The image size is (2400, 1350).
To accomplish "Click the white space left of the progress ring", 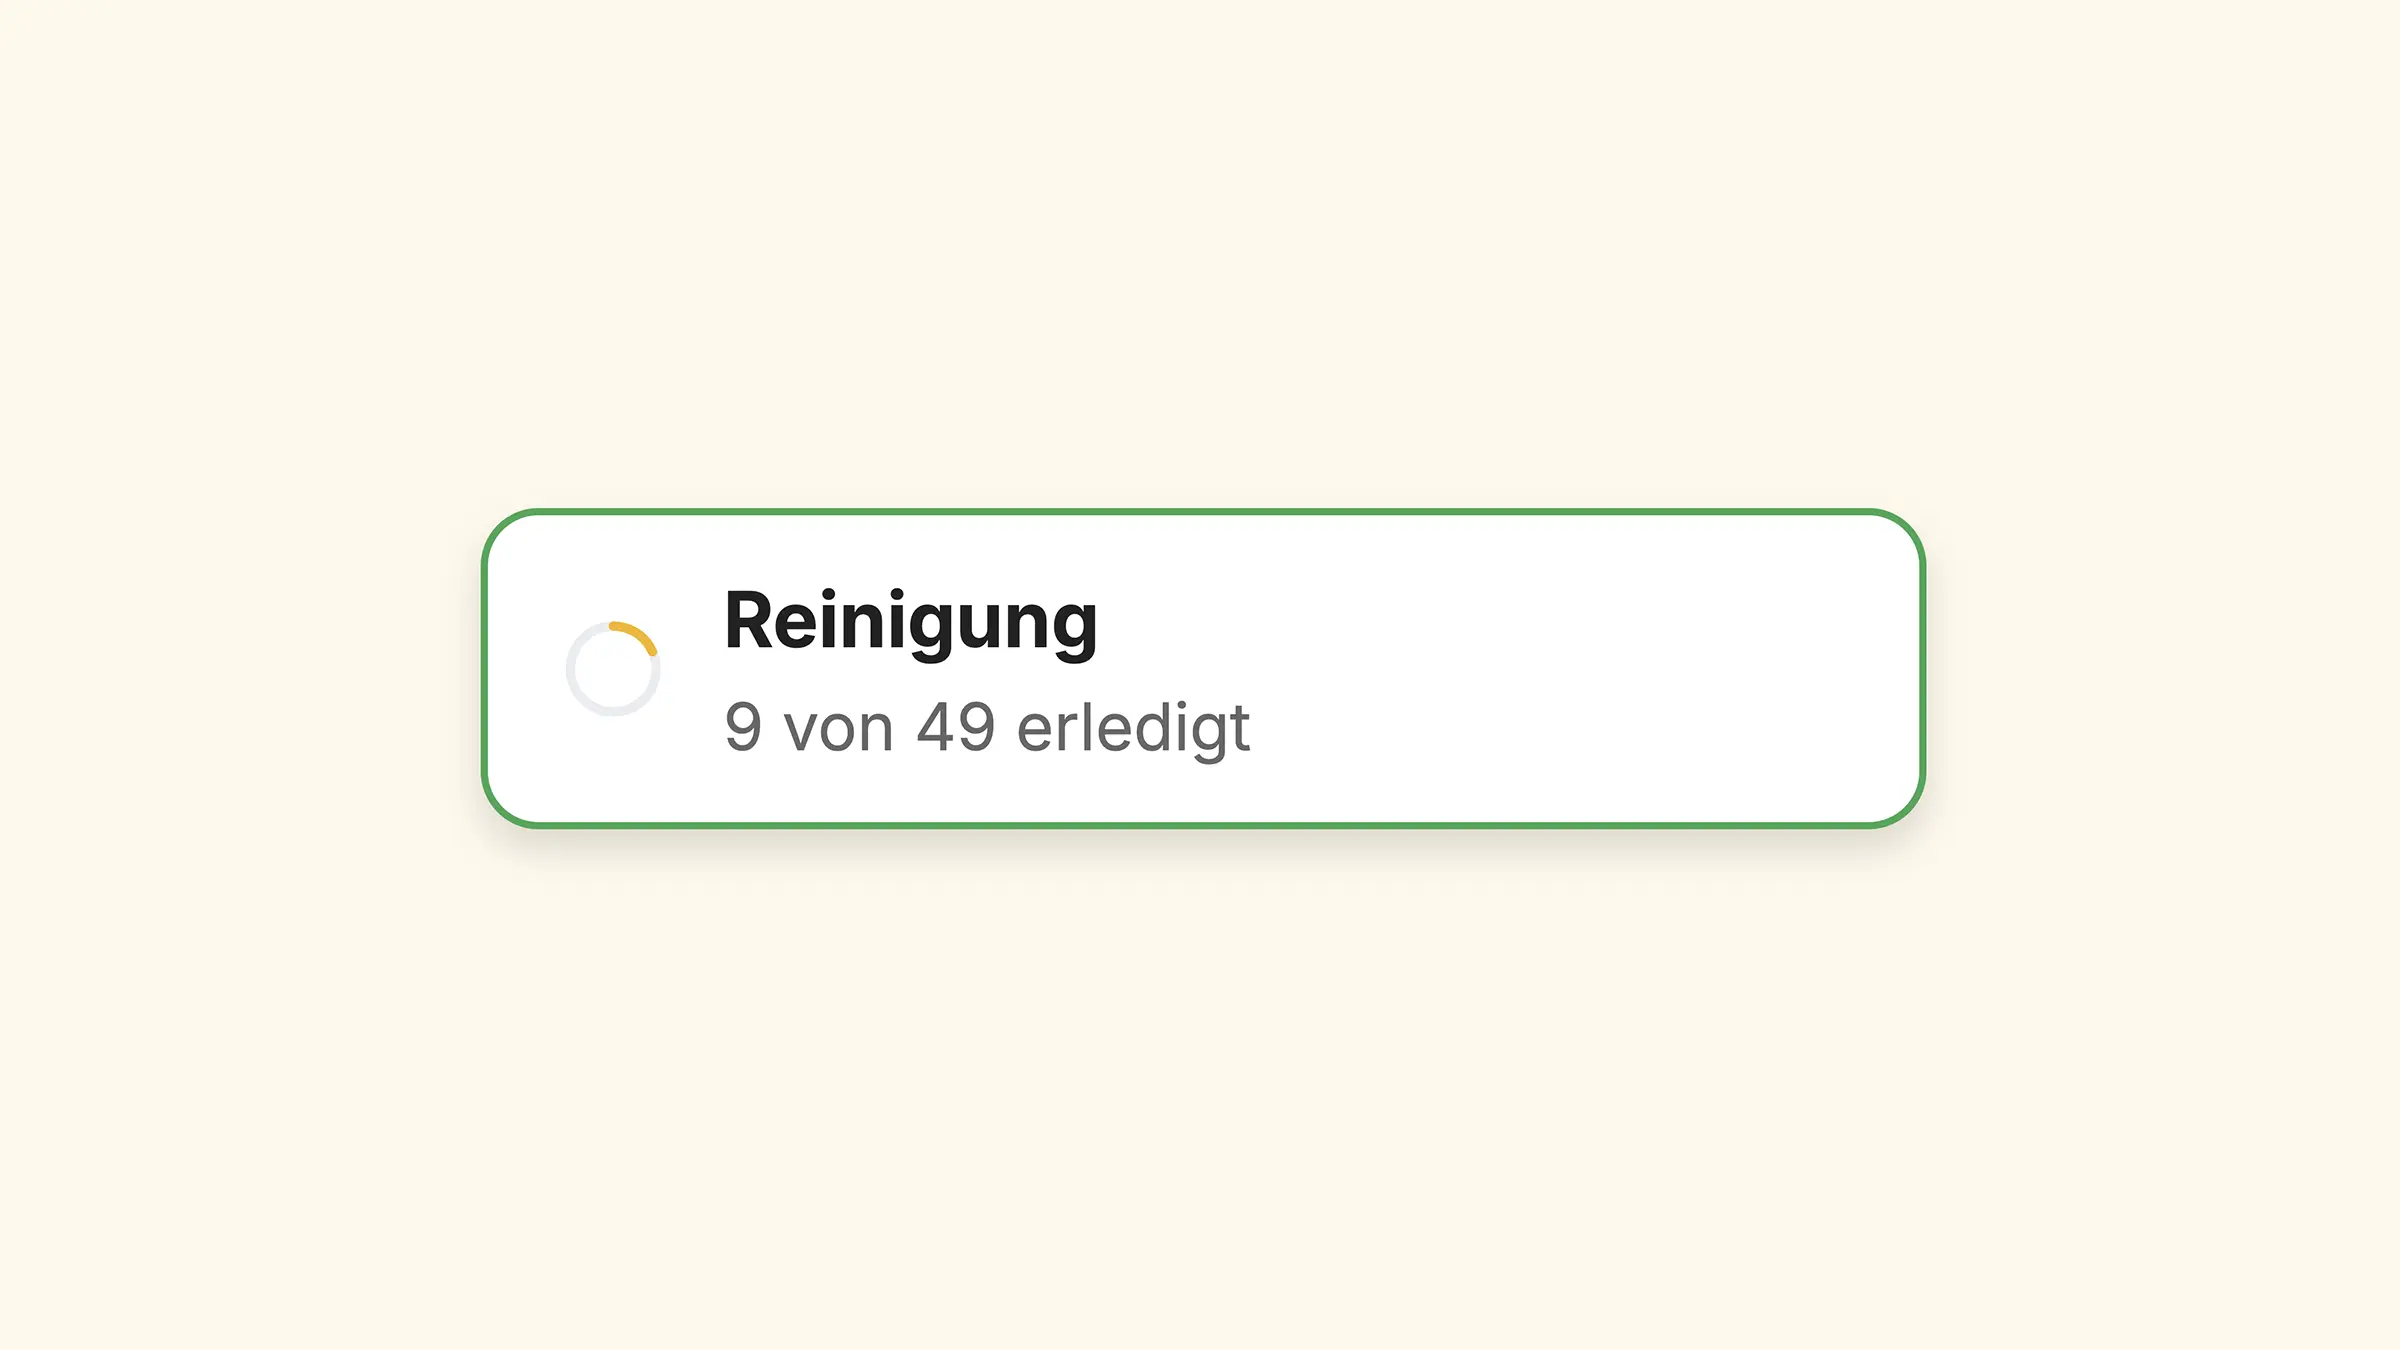I will tap(526, 668).
